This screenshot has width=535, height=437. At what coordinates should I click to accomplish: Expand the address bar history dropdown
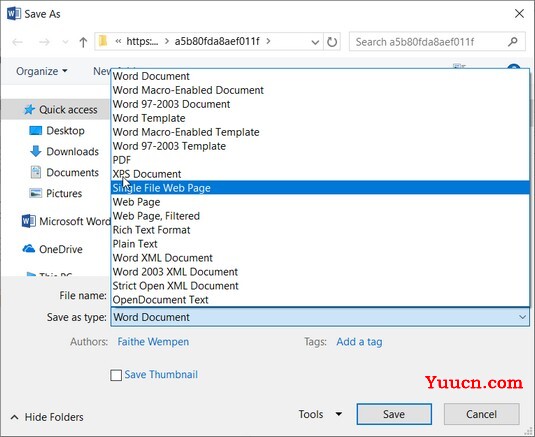[315, 42]
